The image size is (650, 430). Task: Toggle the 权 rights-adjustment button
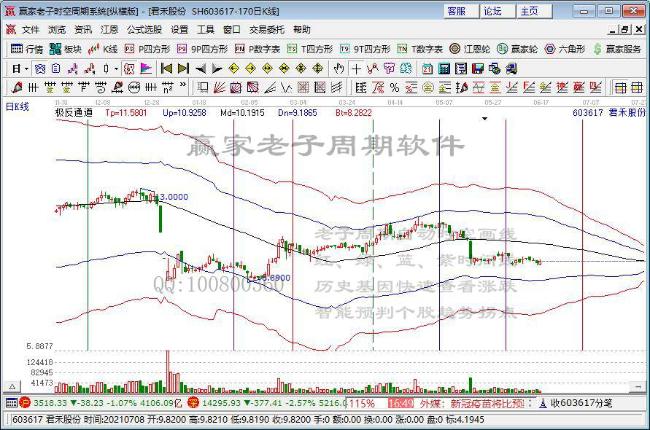pyautogui.click(x=129, y=68)
